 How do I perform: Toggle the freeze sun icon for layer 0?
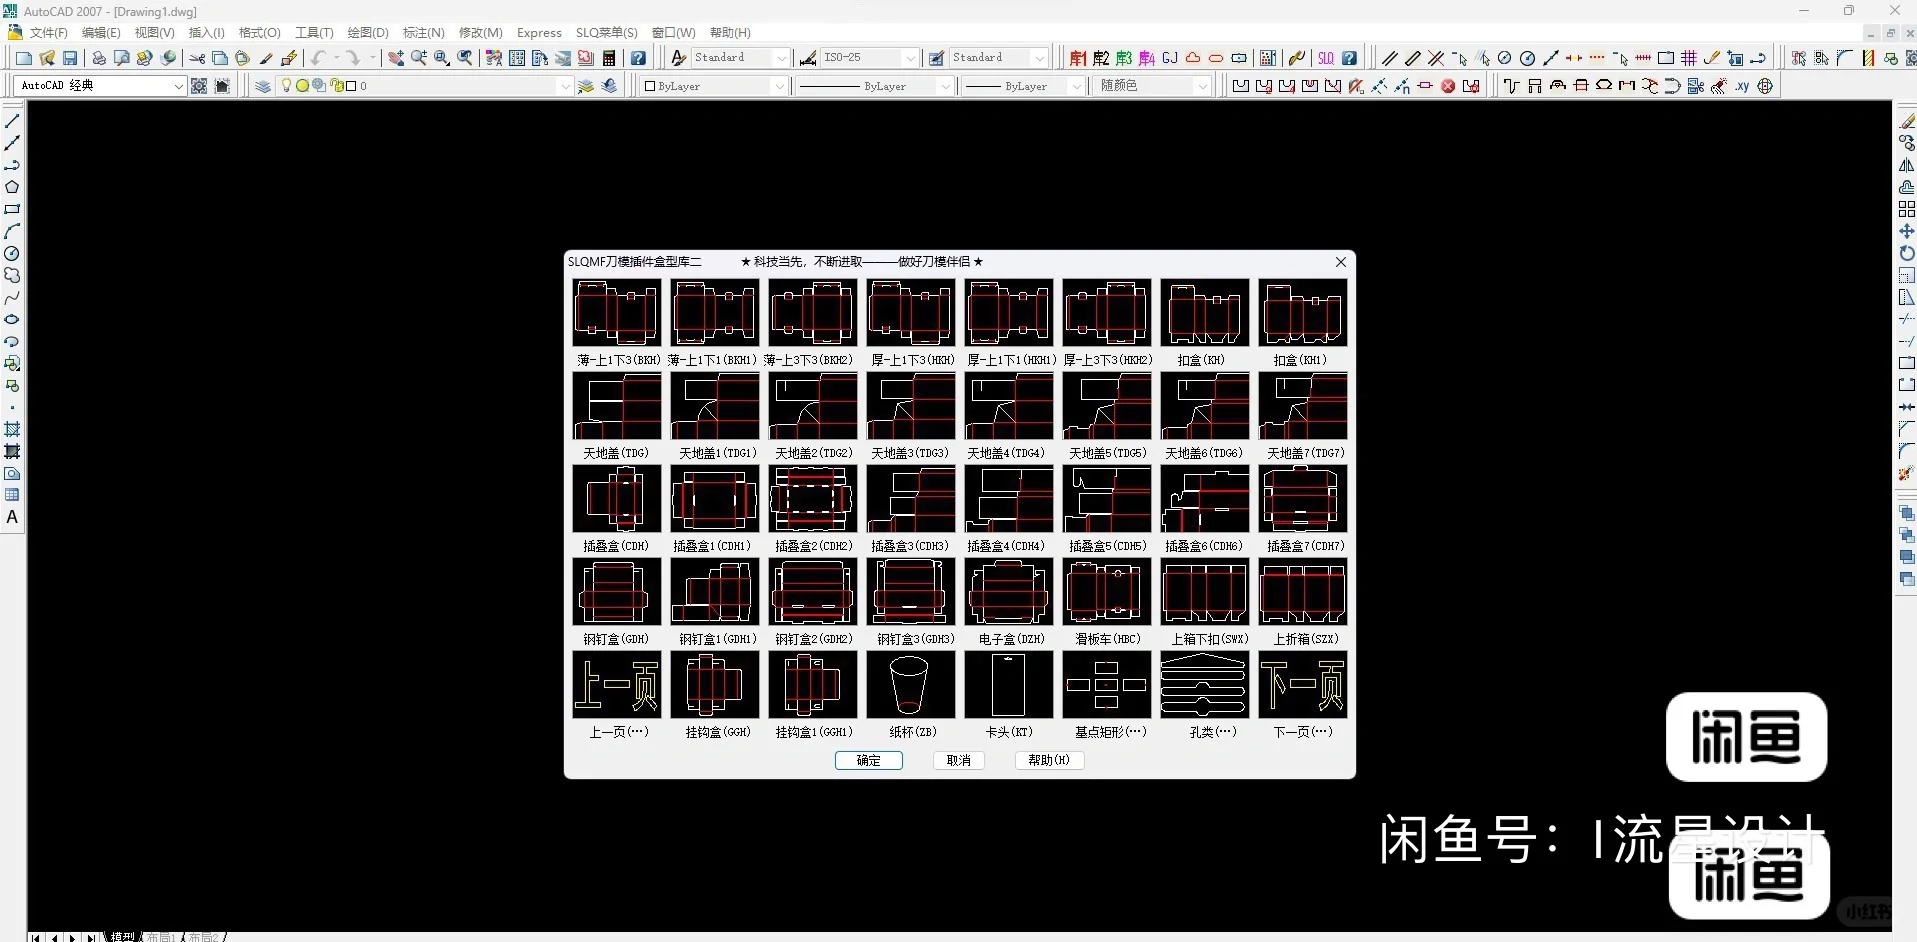(302, 86)
